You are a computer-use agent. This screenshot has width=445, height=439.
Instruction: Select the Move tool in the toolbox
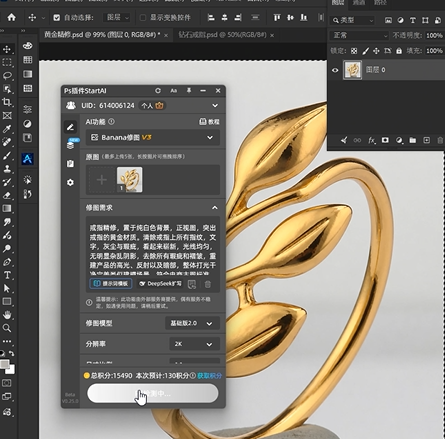7,50
